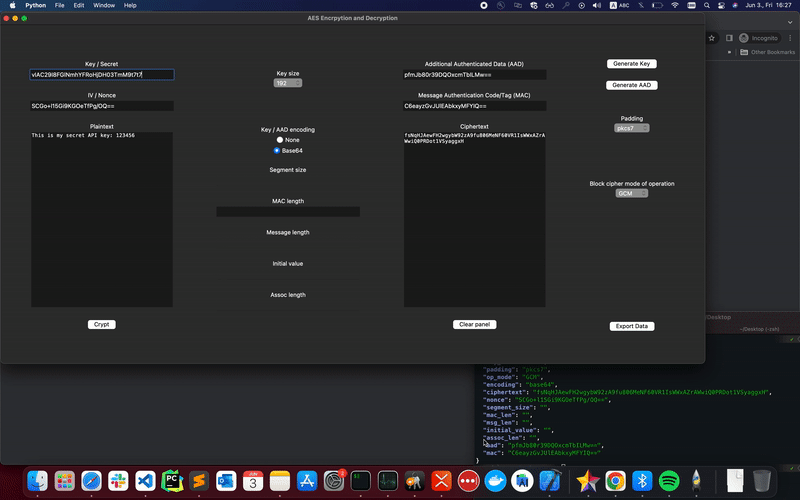Open Microsoft Outlook from the Dock
The height and width of the screenshot is (500, 800).
[x=226, y=481]
